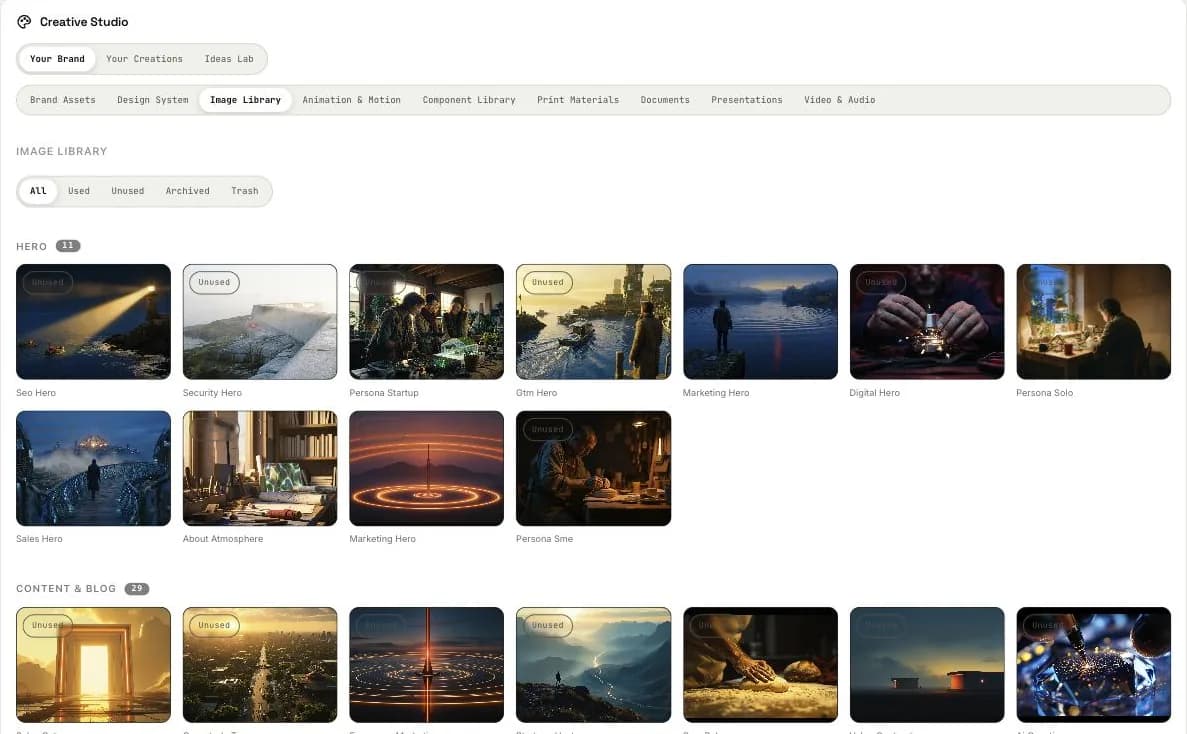Viewport: 1187px width, 734px height.
Task: Filter the library by Used images
Action: click(79, 191)
